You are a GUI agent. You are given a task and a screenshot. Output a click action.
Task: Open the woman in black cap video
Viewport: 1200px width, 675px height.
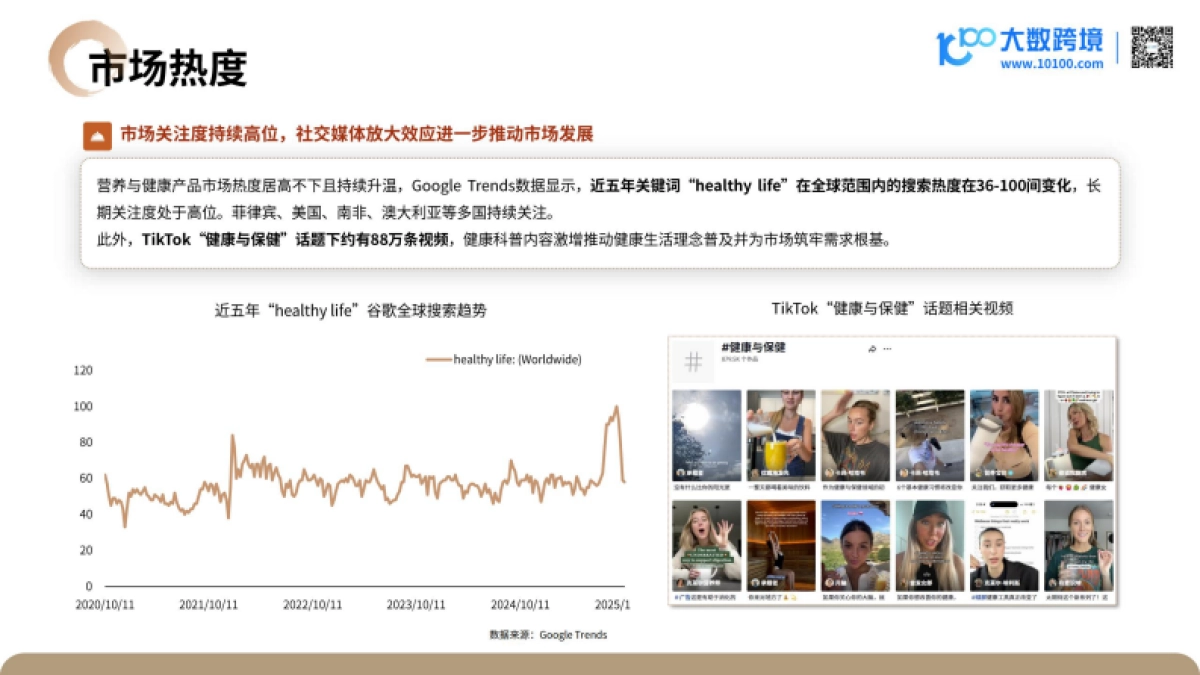point(929,546)
